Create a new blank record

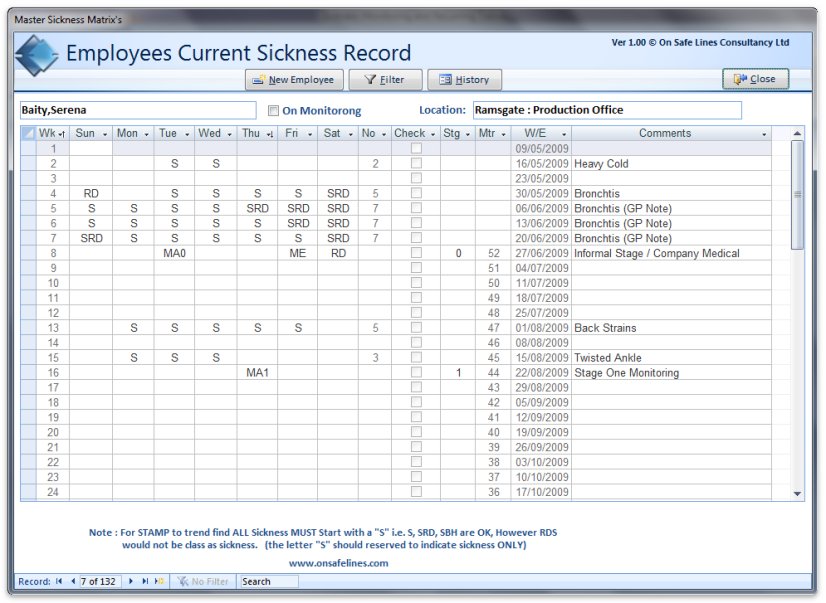pos(157,581)
